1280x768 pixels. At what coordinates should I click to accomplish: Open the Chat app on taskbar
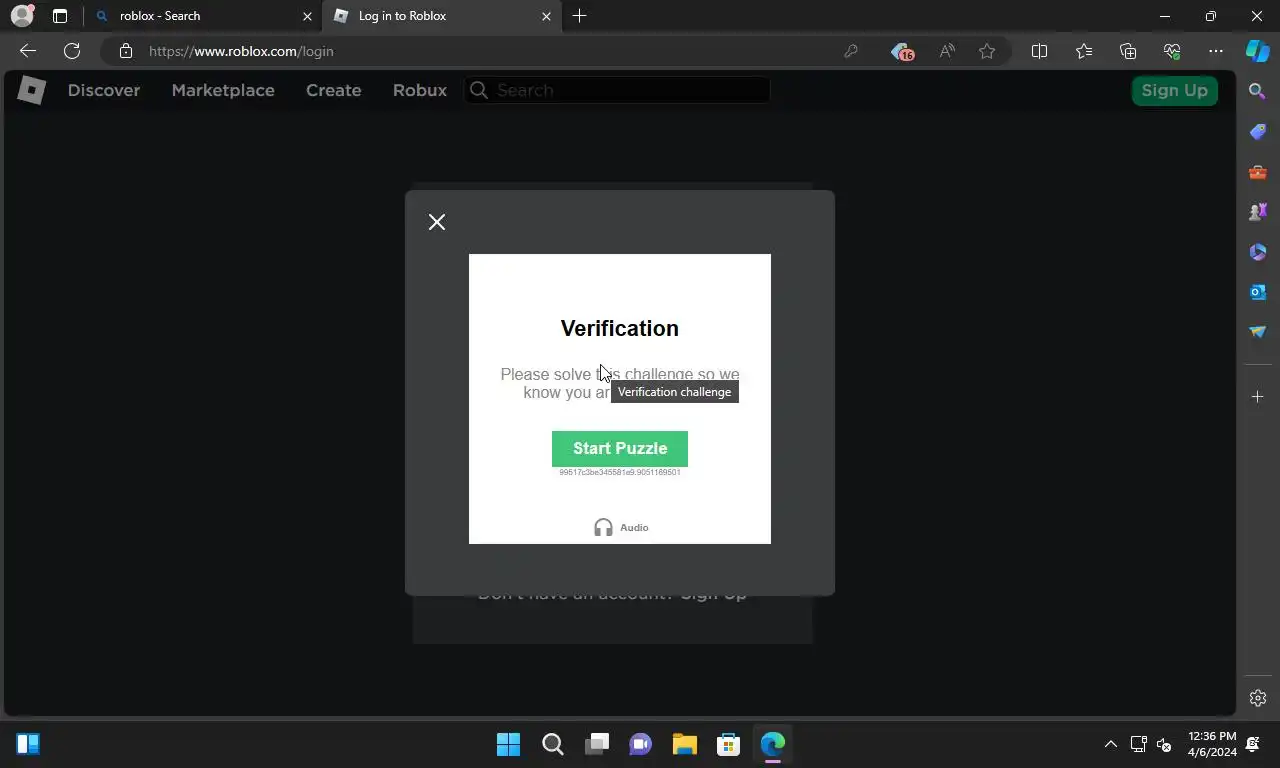pyautogui.click(x=641, y=744)
